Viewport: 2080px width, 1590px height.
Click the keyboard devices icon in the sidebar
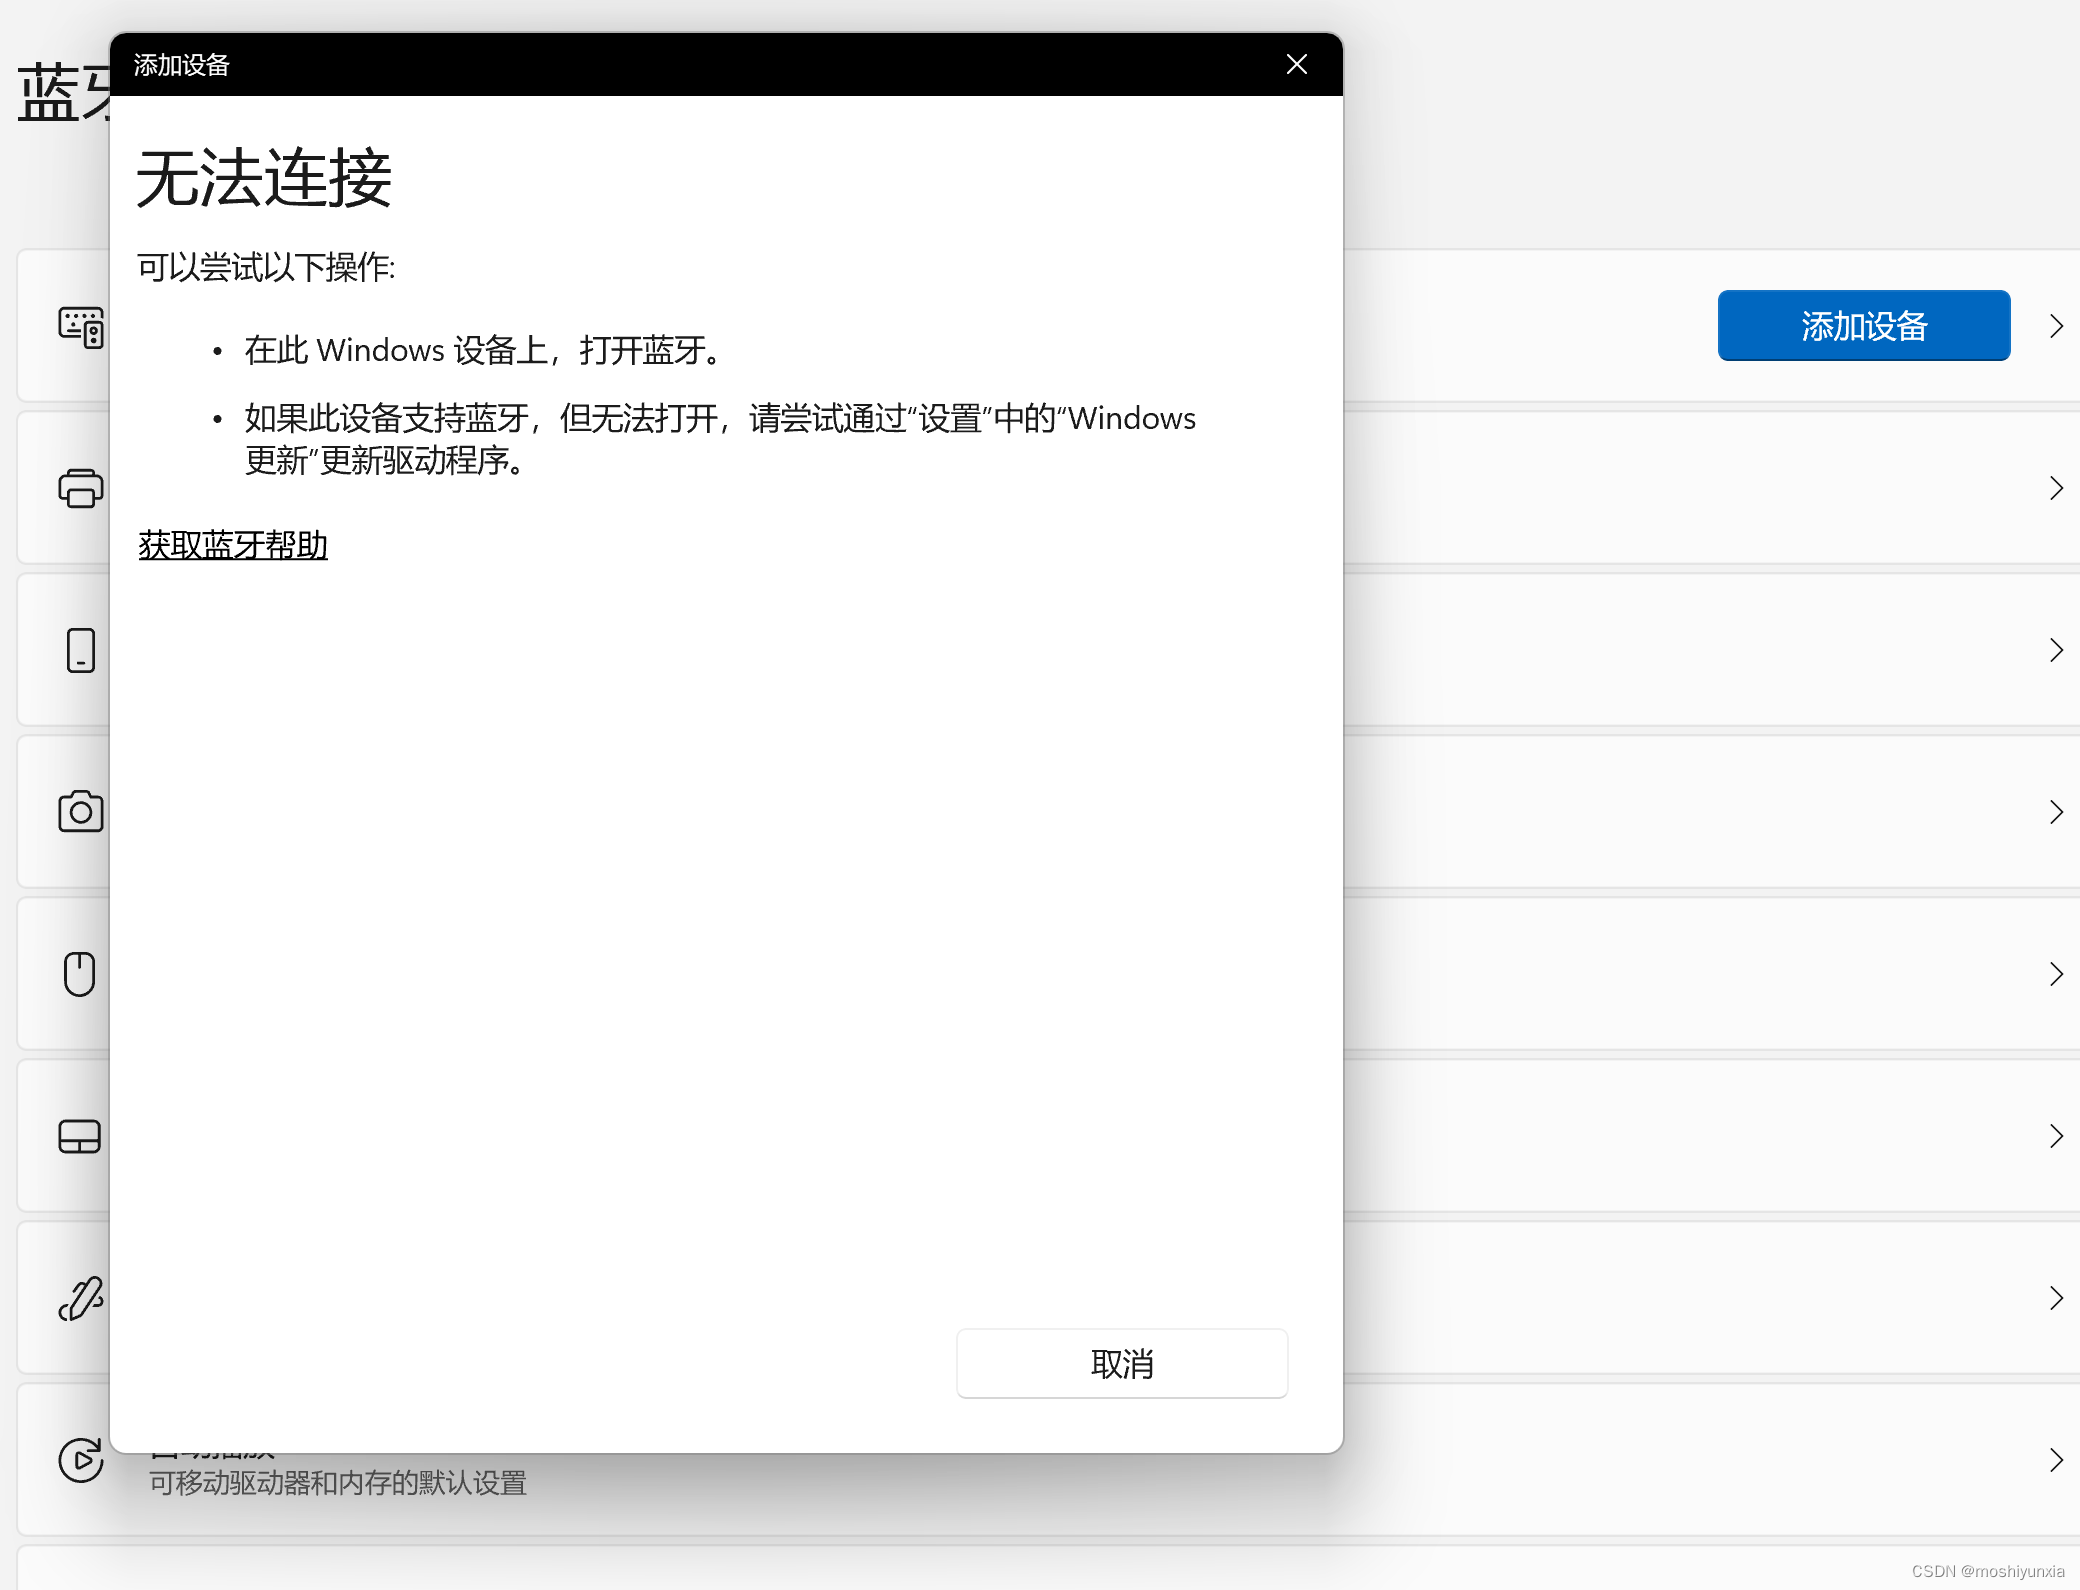pyautogui.click(x=80, y=327)
